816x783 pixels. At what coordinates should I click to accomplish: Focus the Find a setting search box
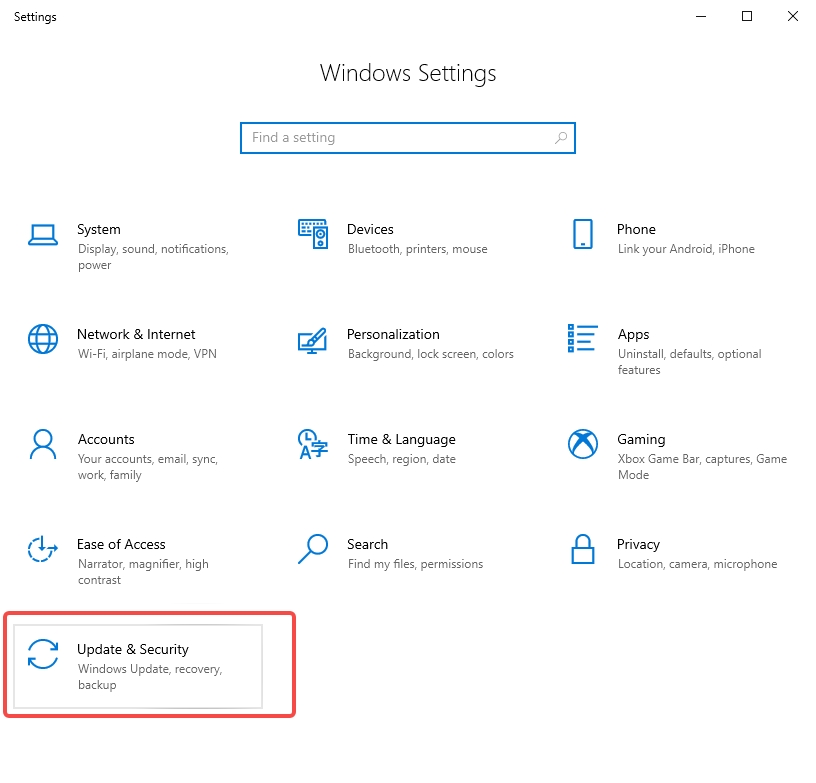point(408,138)
